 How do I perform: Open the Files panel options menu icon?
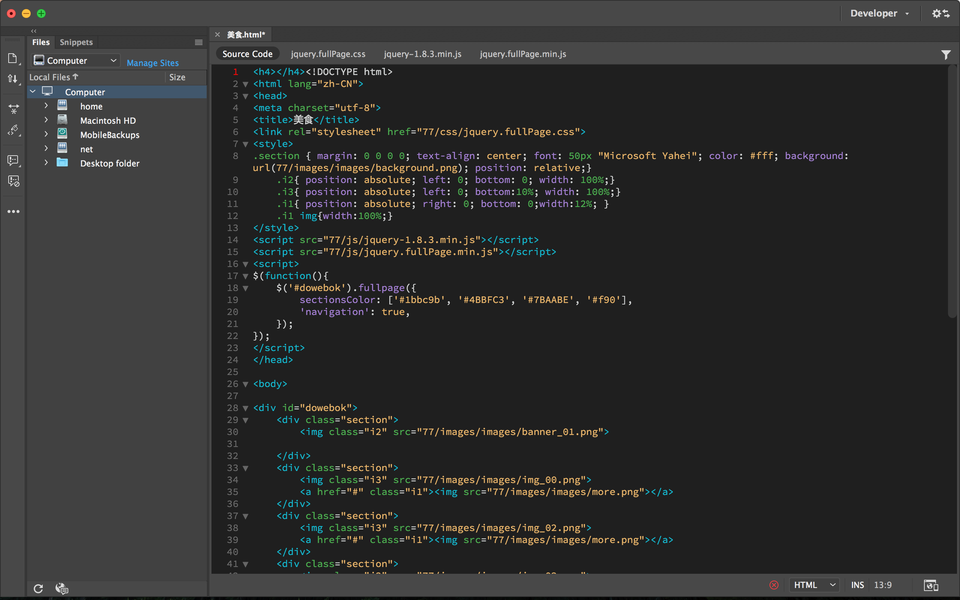click(198, 42)
